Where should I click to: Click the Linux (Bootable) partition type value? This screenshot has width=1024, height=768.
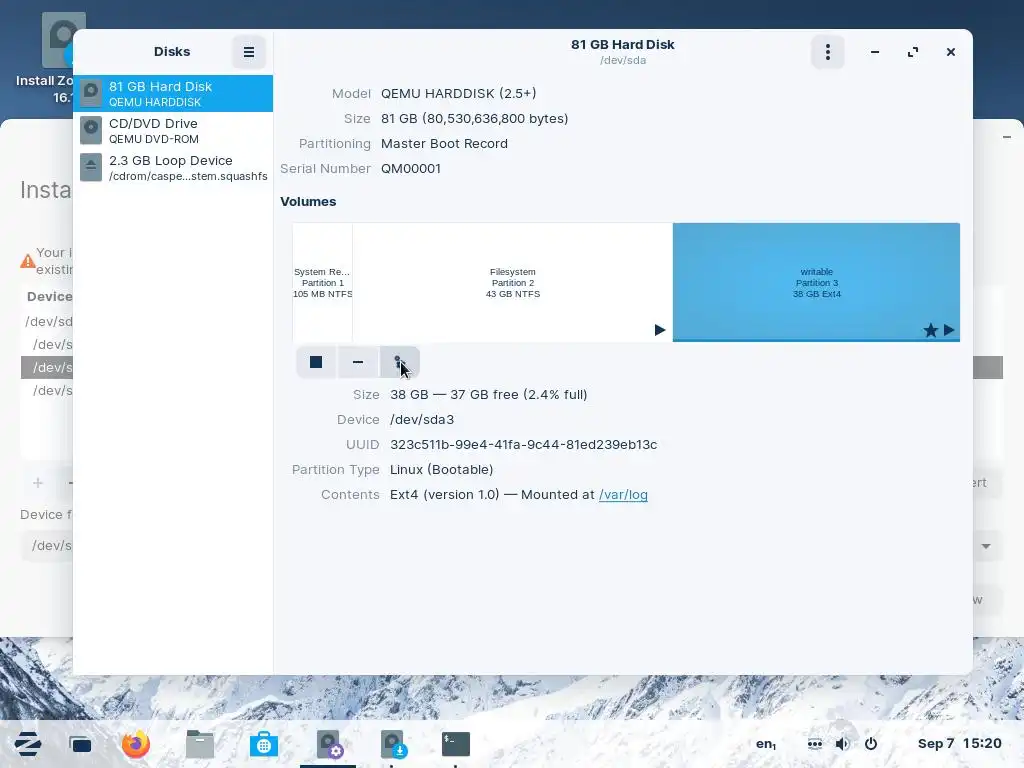click(x=441, y=470)
